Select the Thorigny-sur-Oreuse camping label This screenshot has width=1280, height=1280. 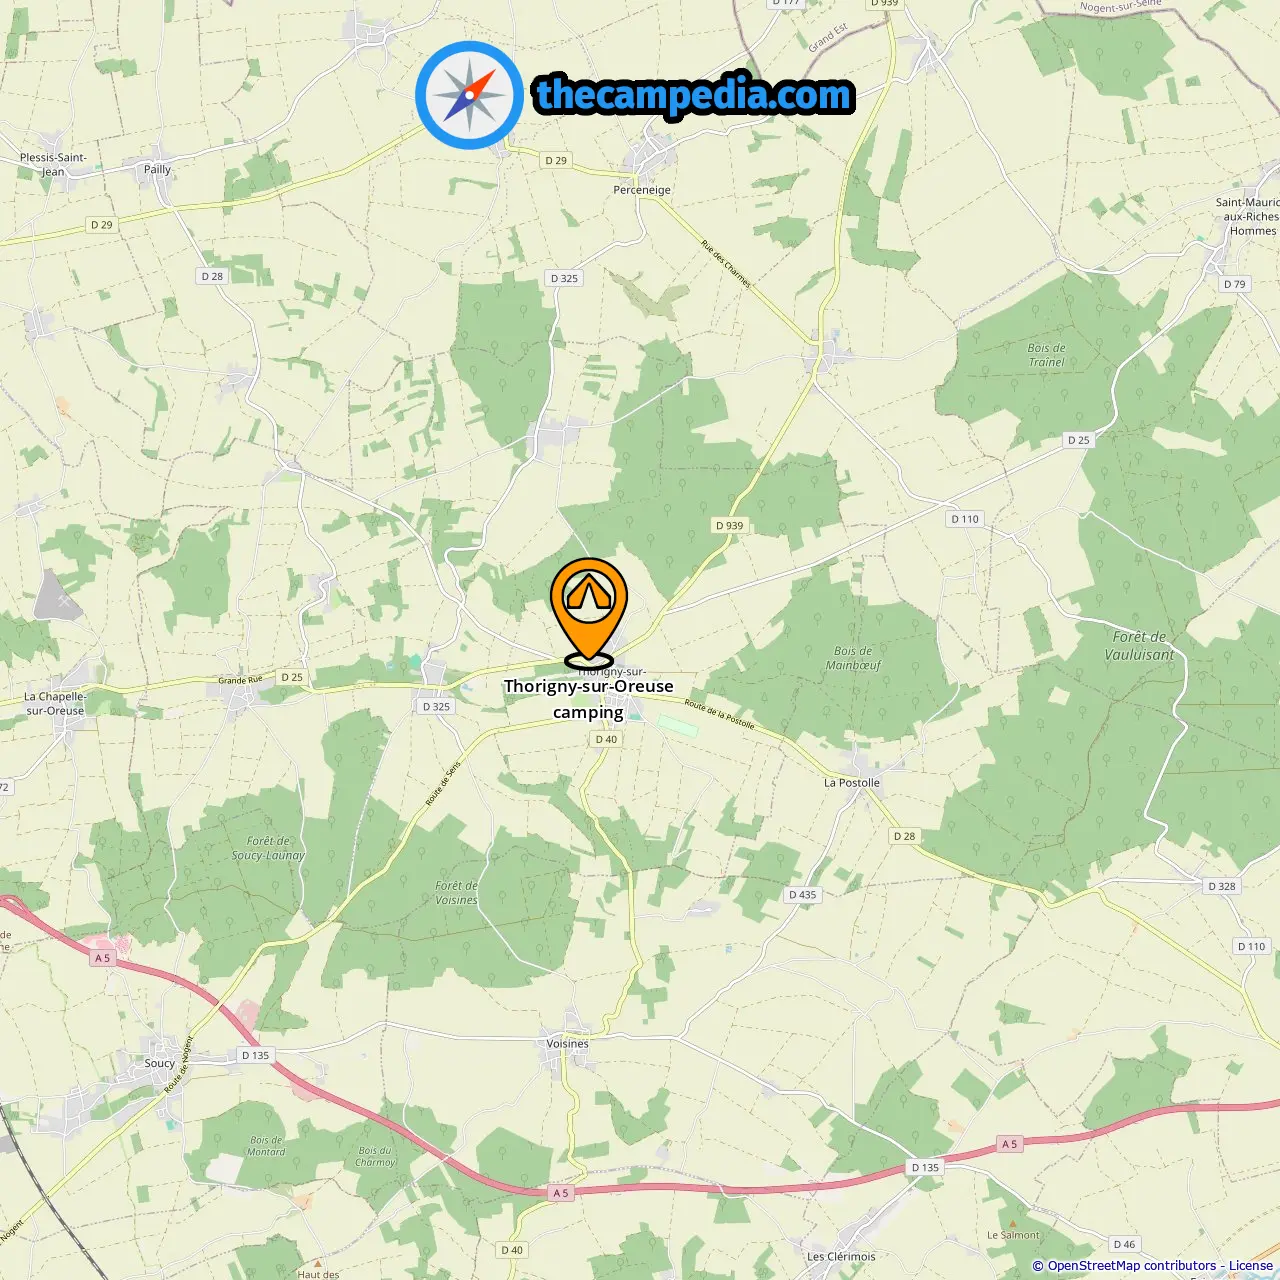(x=588, y=699)
